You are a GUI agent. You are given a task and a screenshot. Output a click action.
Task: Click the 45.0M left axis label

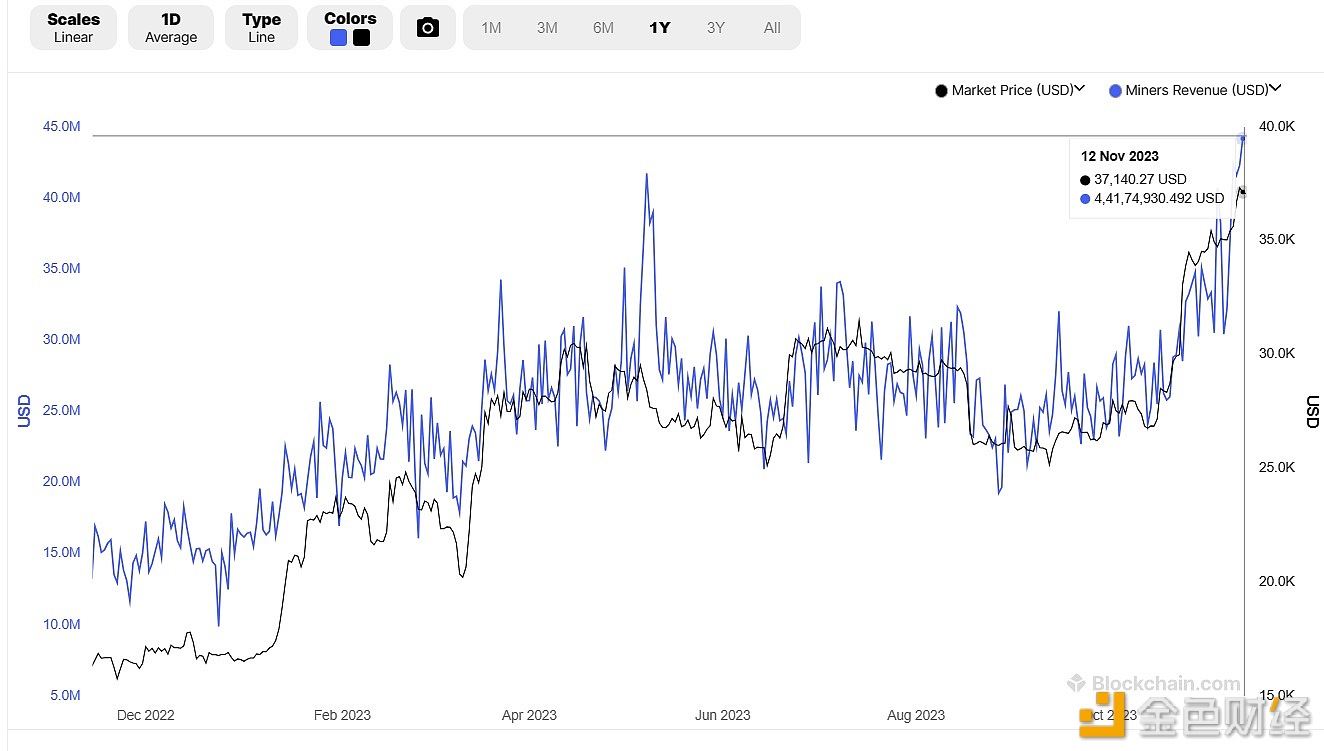tap(61, 126)
